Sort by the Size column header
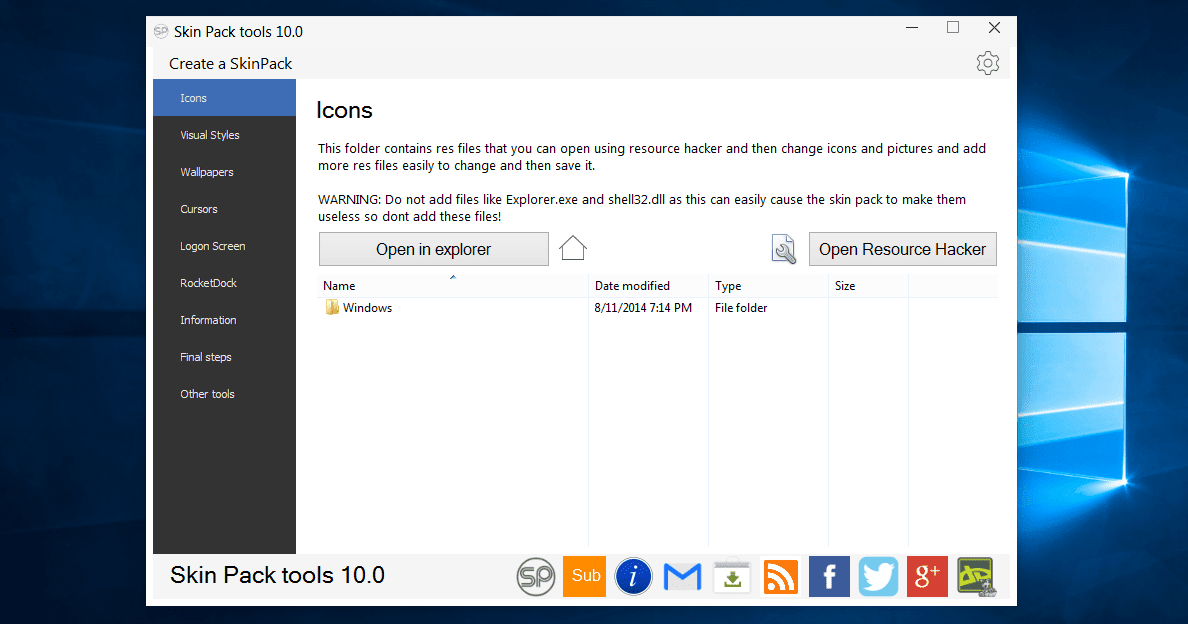The width and height of the screenshot is (1188, 624). 868,285
